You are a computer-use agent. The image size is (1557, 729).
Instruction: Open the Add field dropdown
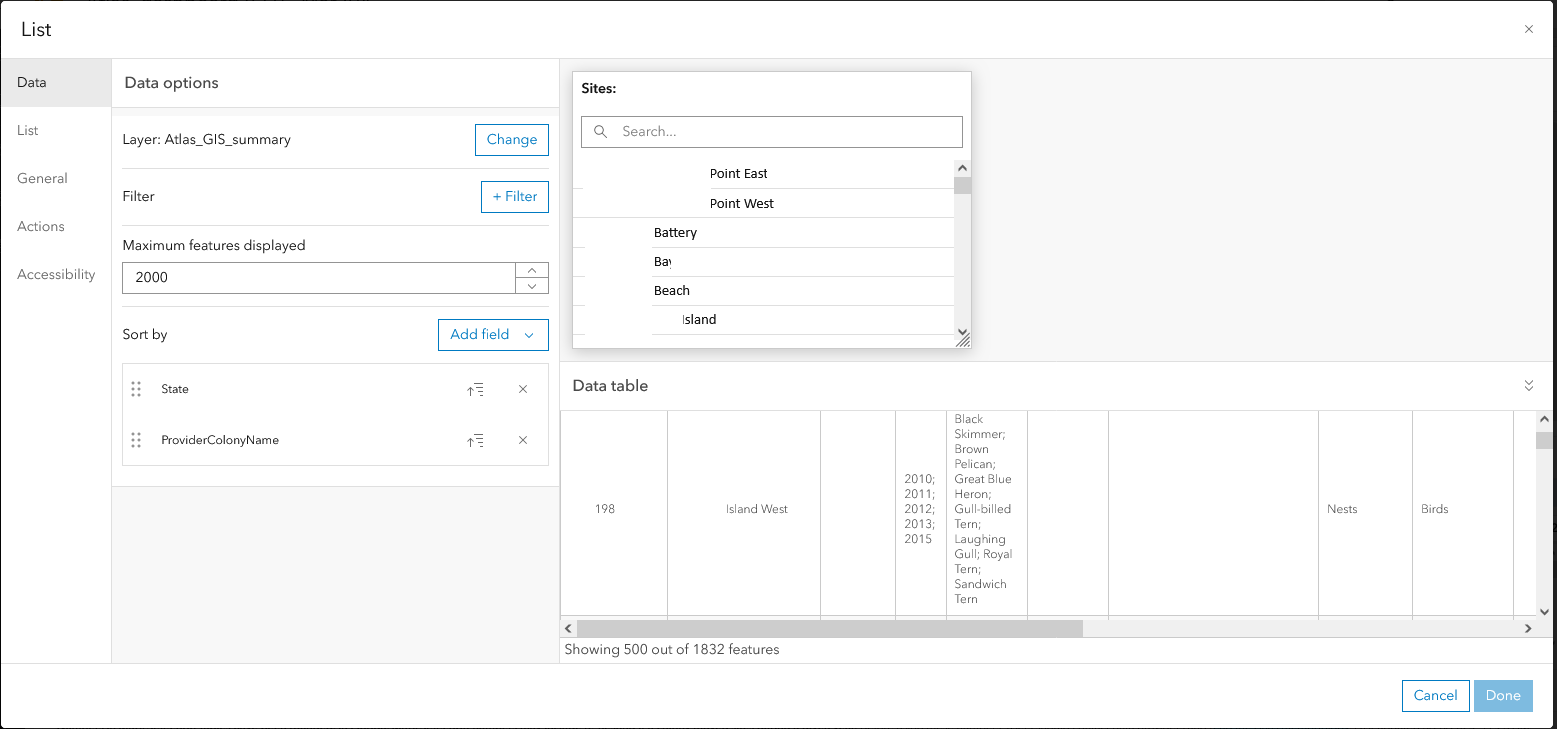tap(493, 335)
